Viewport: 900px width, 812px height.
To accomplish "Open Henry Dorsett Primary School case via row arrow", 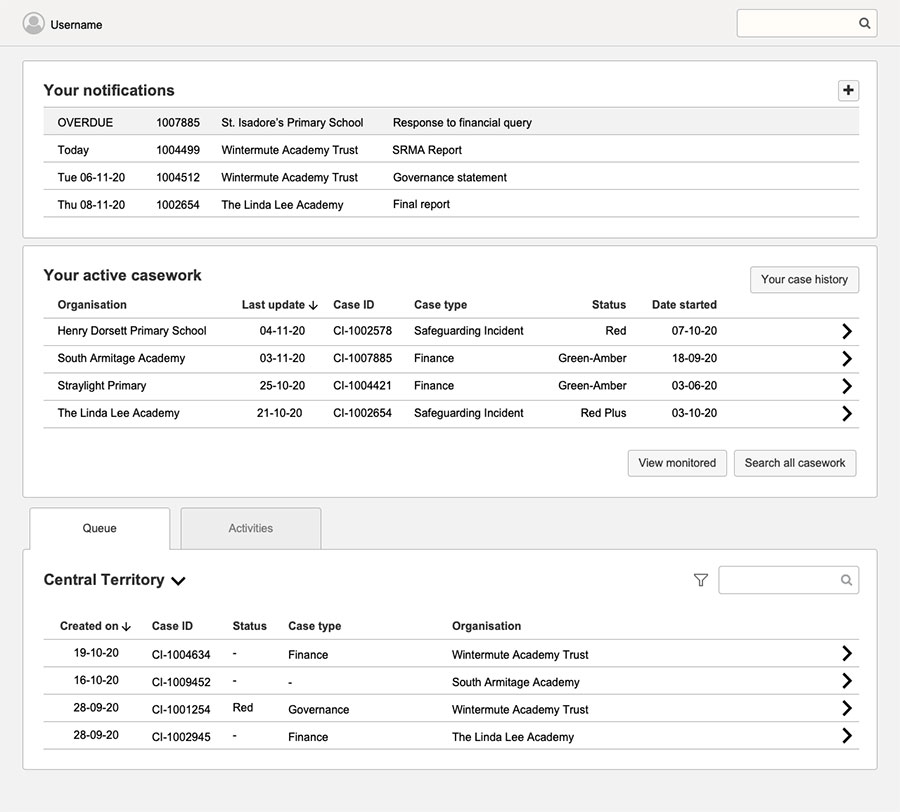I will [x=847, y=331].
